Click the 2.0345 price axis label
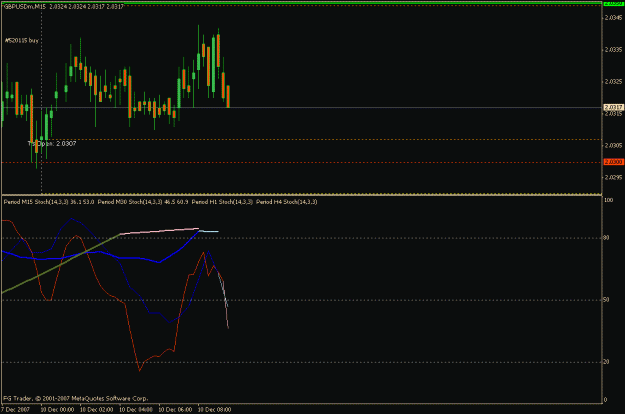Image resolution: width=625 pixels, height=414 pixels. click(x=613, y=18)
